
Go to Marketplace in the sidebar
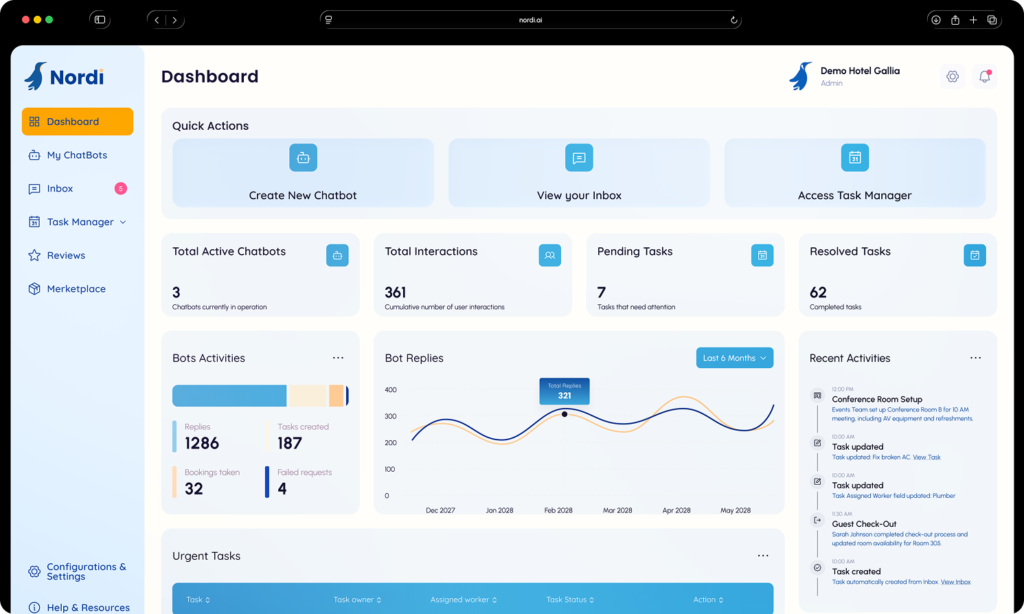76,289
